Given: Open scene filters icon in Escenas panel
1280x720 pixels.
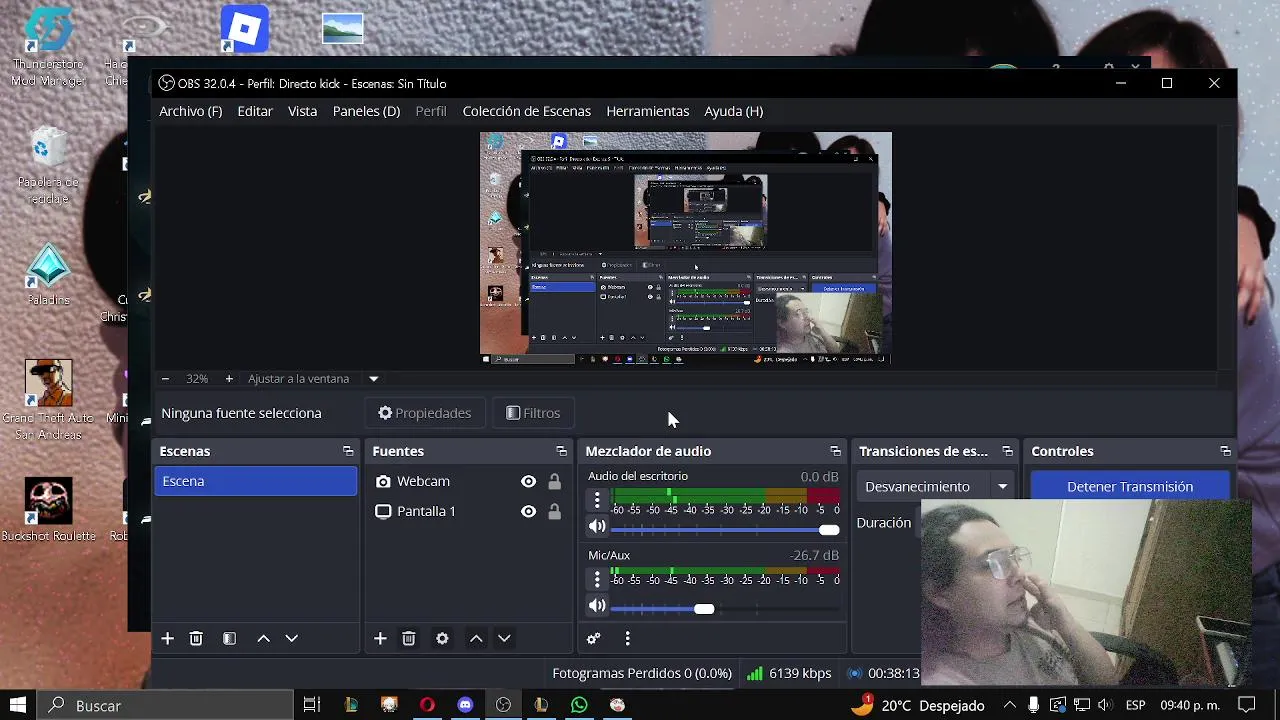Looking at the screenshot, I should pyautogui.click(x=229, y=638).
